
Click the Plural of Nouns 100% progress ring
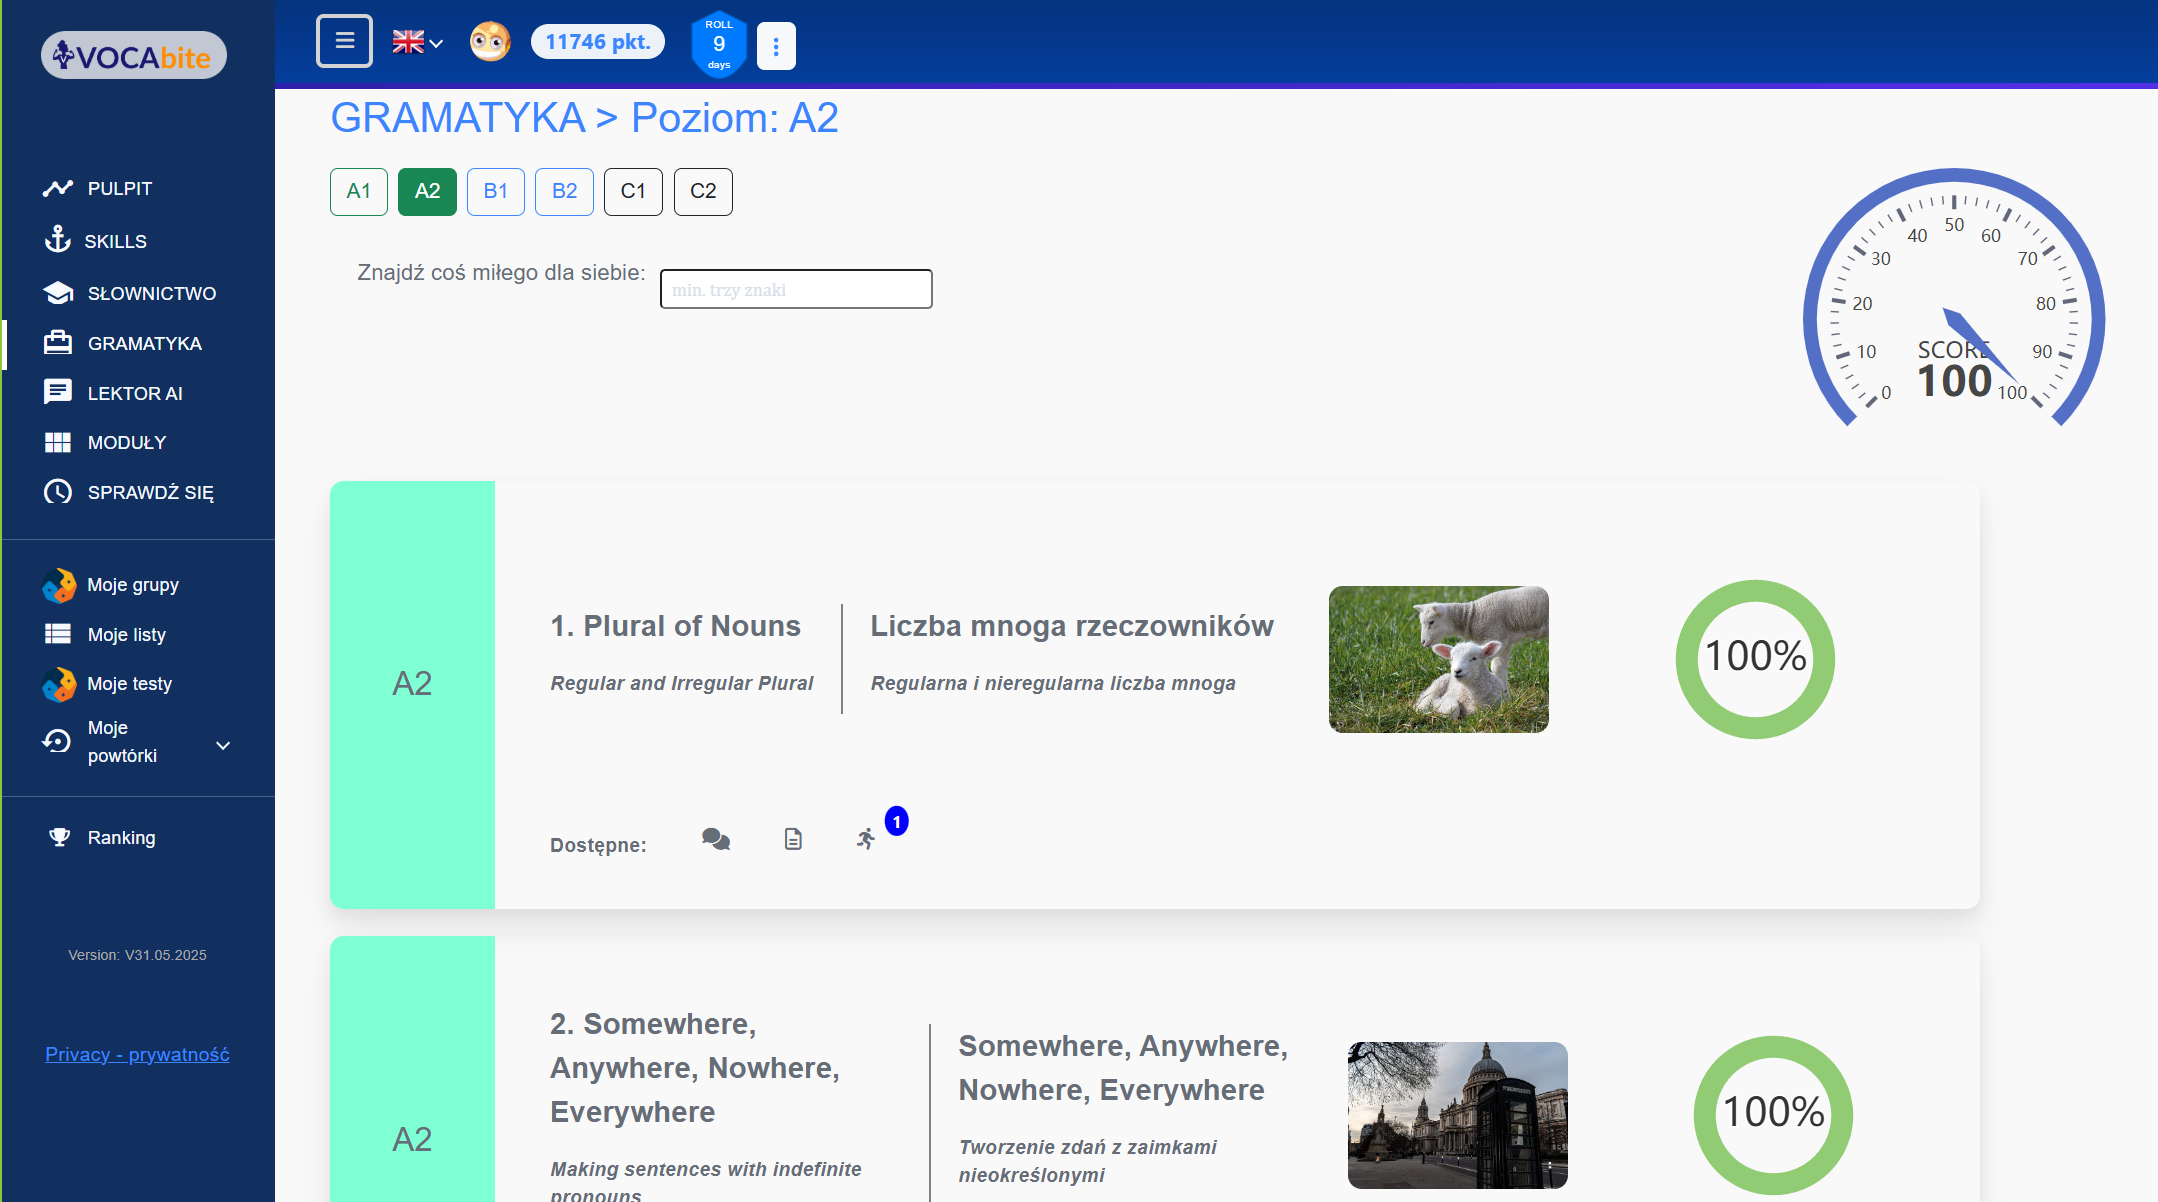[1755, 659]
